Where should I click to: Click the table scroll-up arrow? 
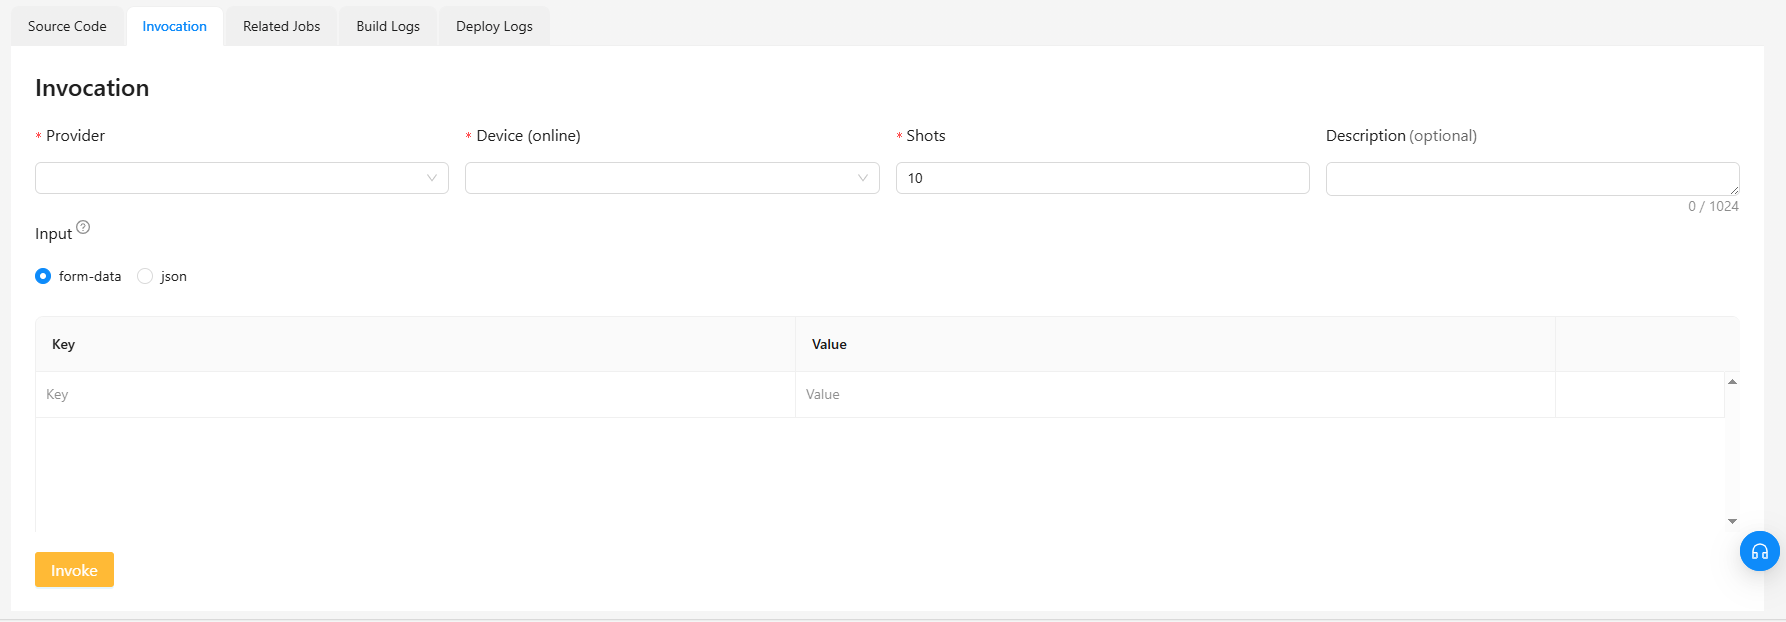(x=1732, y=382)
